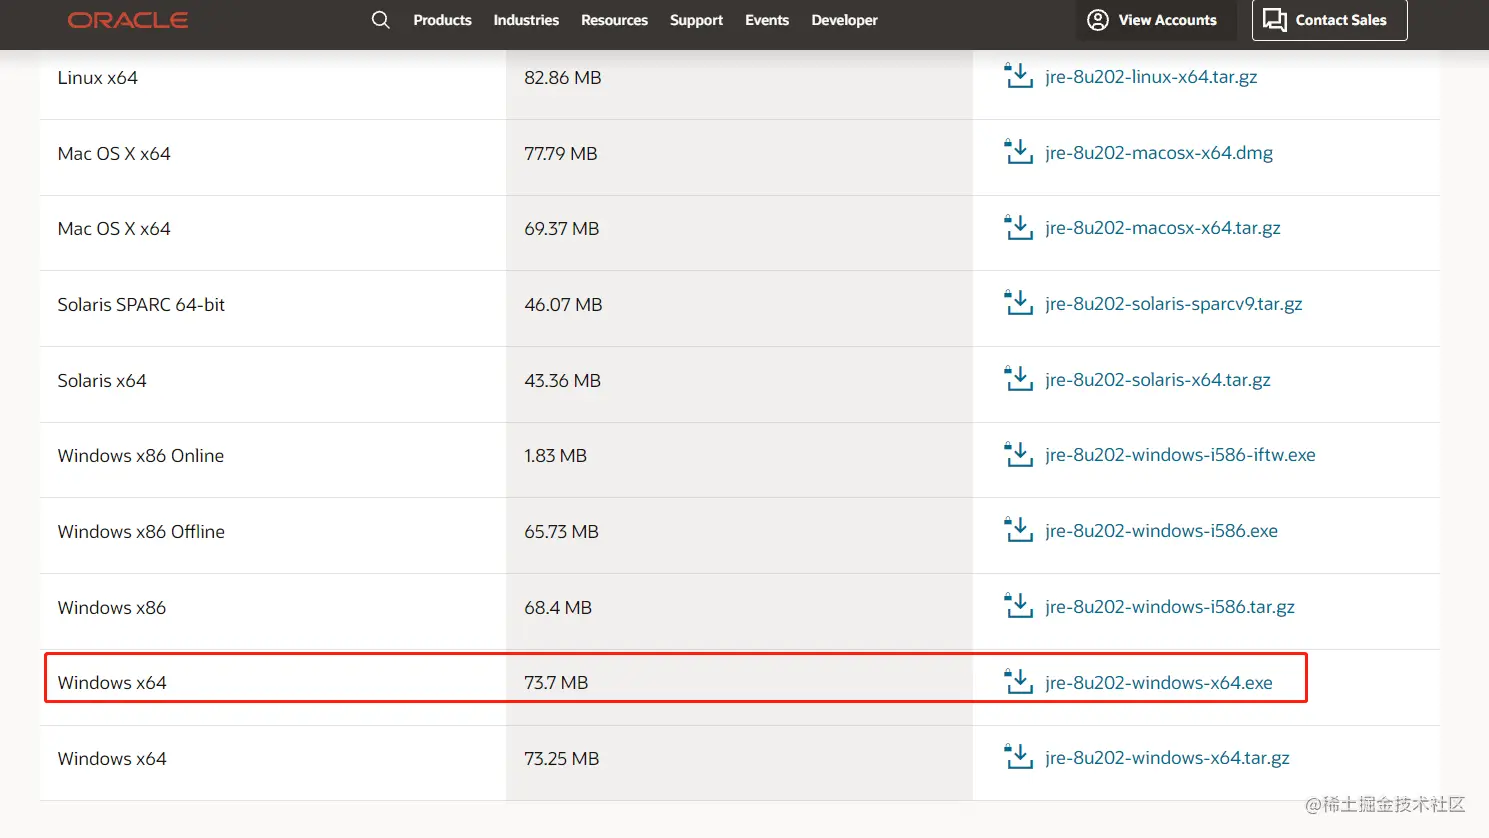Download jre-8u202-macosx-x64.tar.gz link
Screen dimensions: 1489x838
1162,228
